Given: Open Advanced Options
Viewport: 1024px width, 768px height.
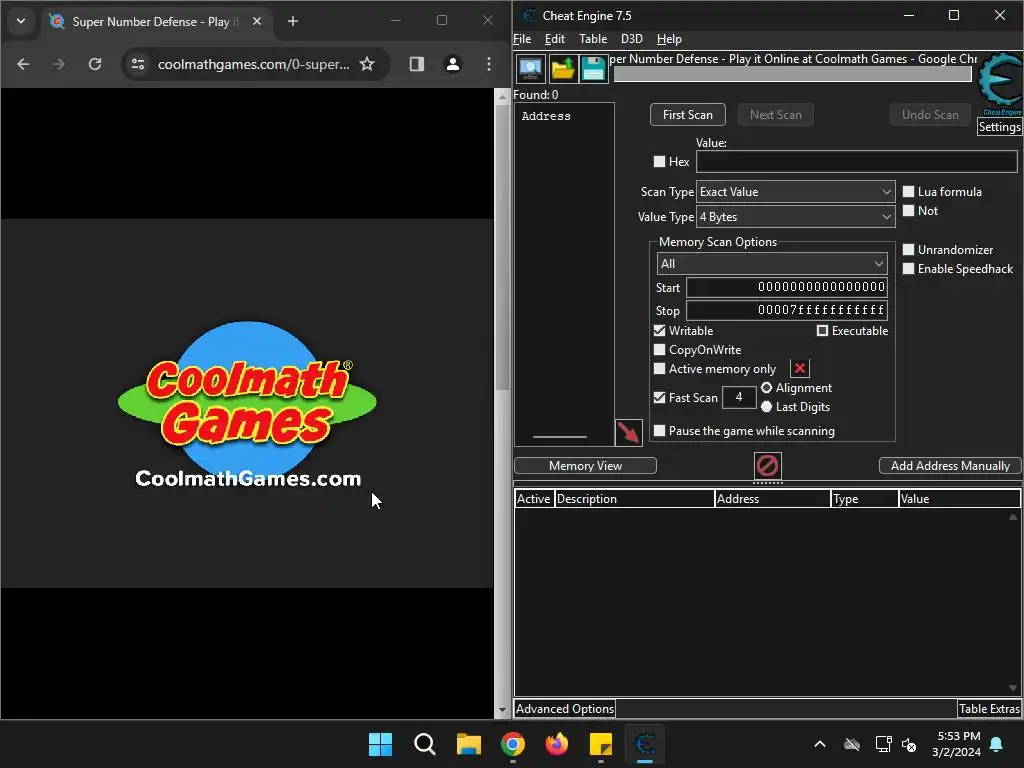Looking at the screenshot, I should (x=565, y=709).
